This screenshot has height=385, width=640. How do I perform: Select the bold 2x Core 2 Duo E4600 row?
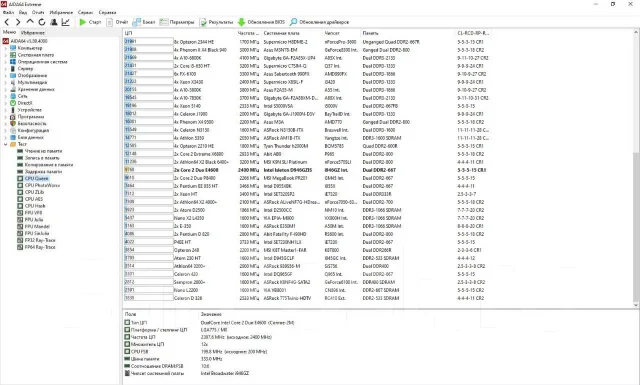[x=306, y=170]
